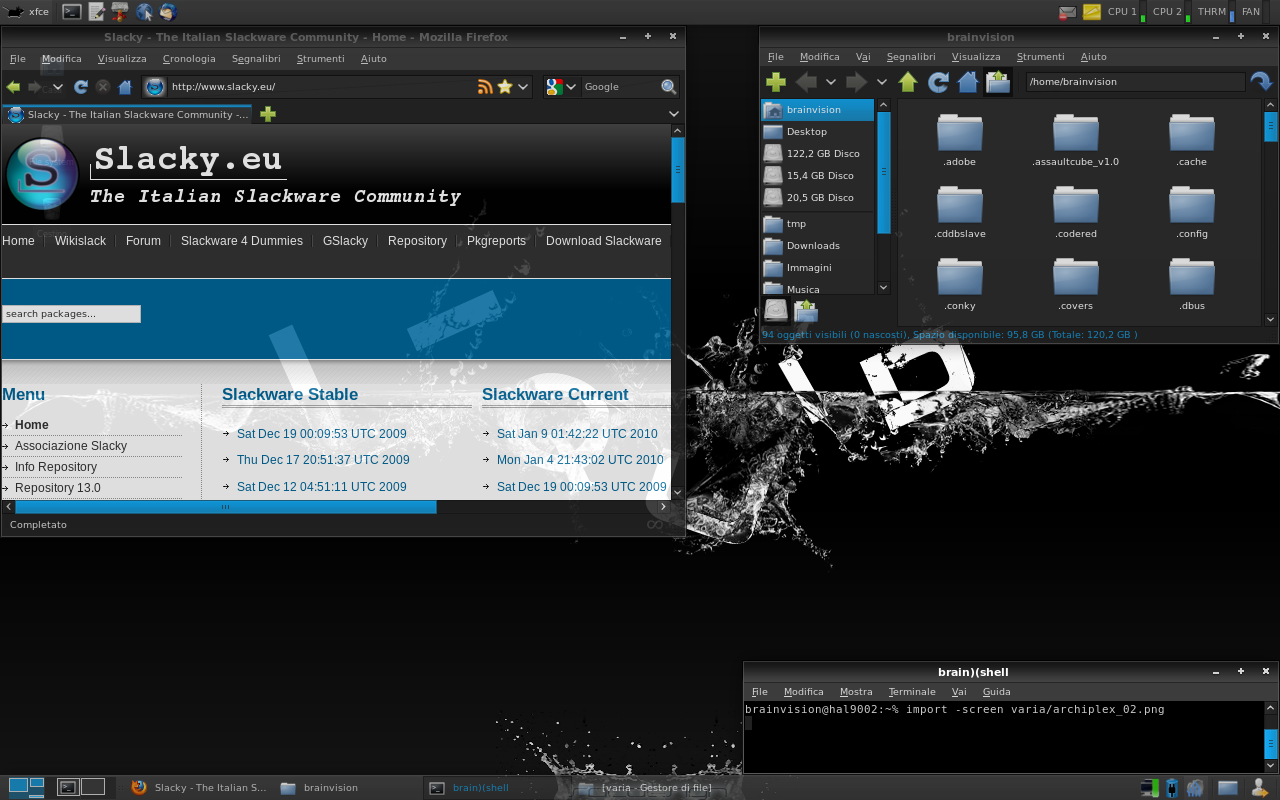
Task: Open the yellow notes icon in panel
Action: click(x=1092, y=12)
